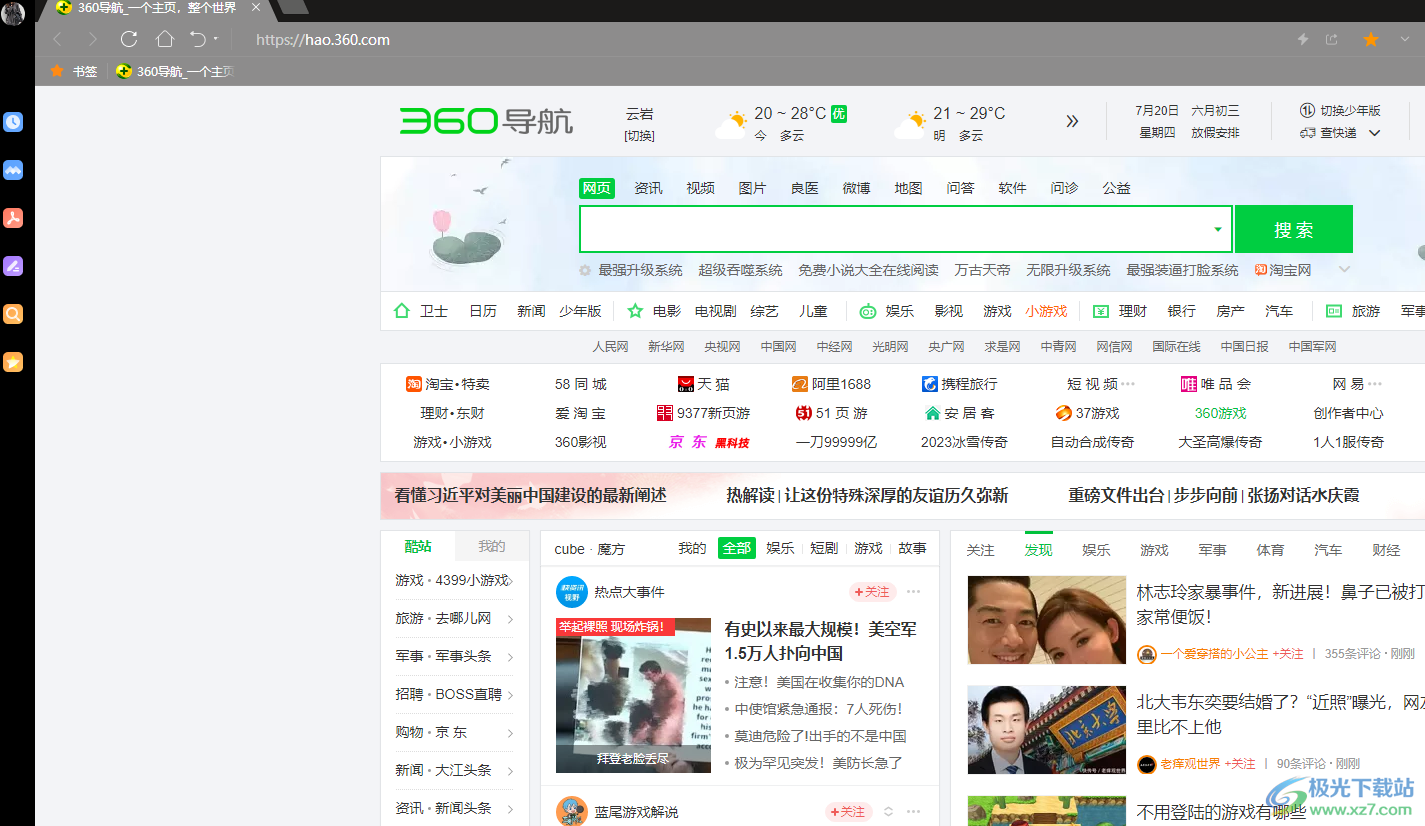The width and height of the screenshot is (1425, 826).
Task: Open the 人民网 link
Action: click(x=610, y=347)
